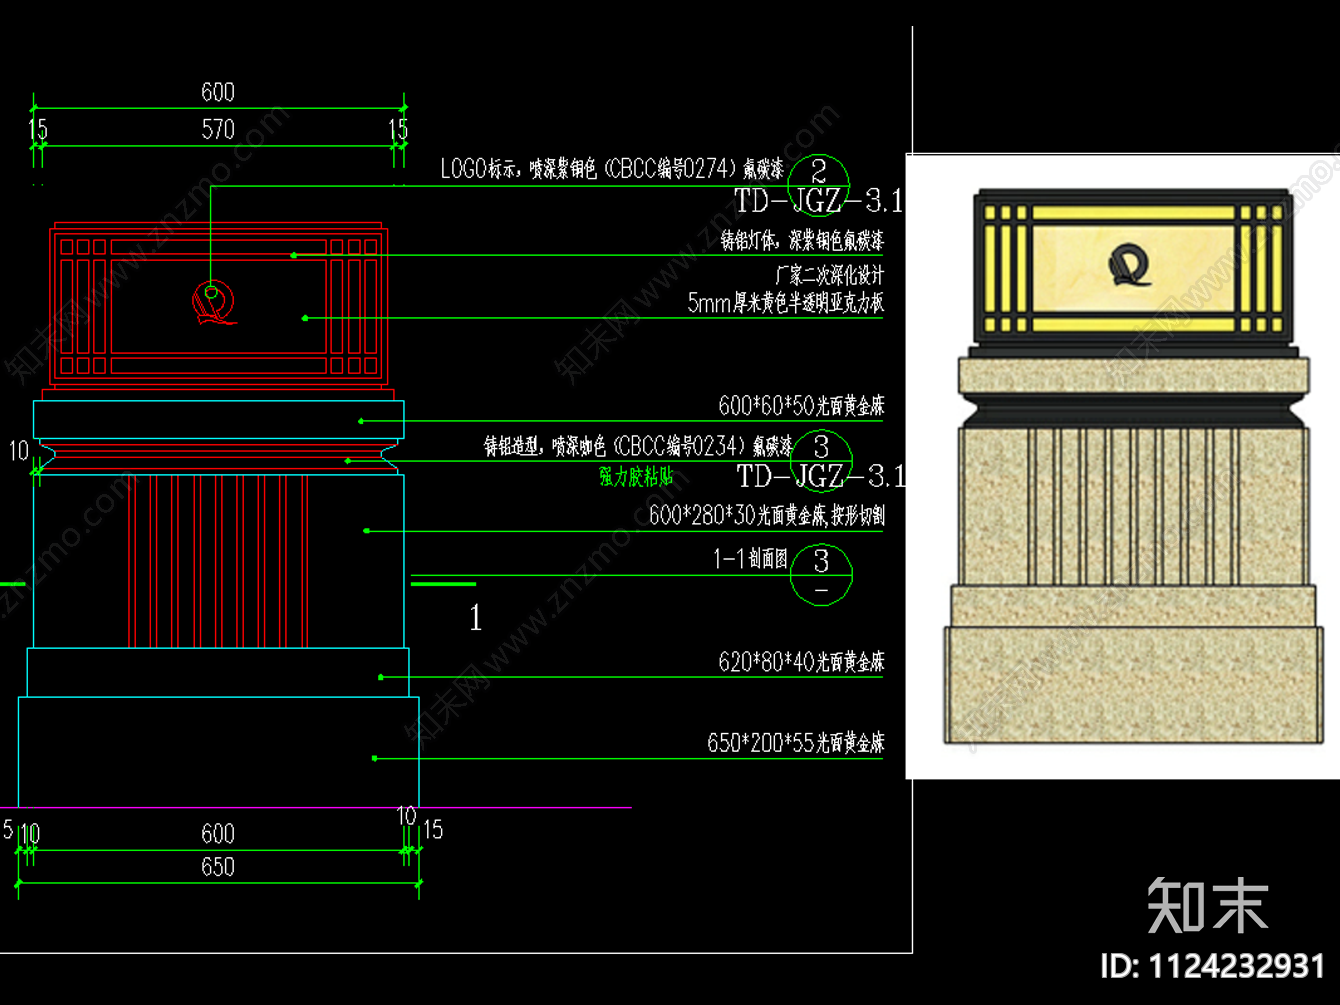Click the section callout circle beside 1-1剖面图

point(821,575)
